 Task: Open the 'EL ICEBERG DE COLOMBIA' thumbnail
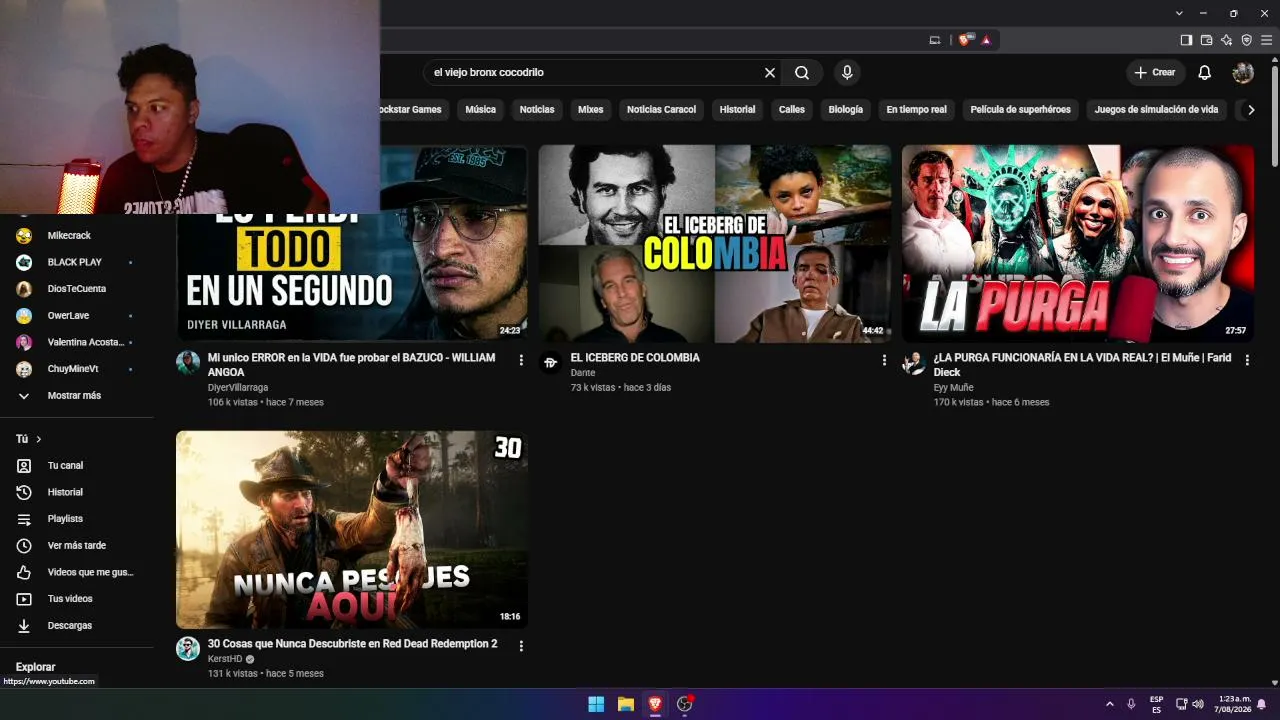[715, 244]
